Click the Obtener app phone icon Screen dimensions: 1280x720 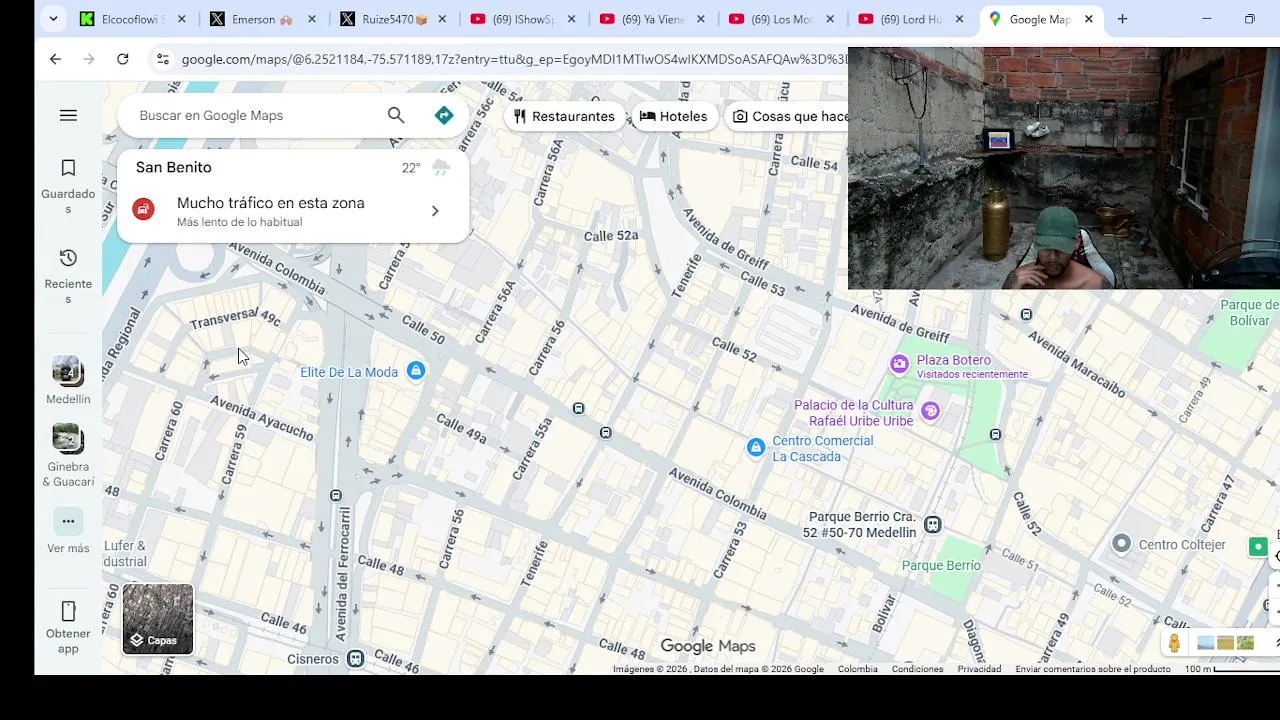pos(68,611)
